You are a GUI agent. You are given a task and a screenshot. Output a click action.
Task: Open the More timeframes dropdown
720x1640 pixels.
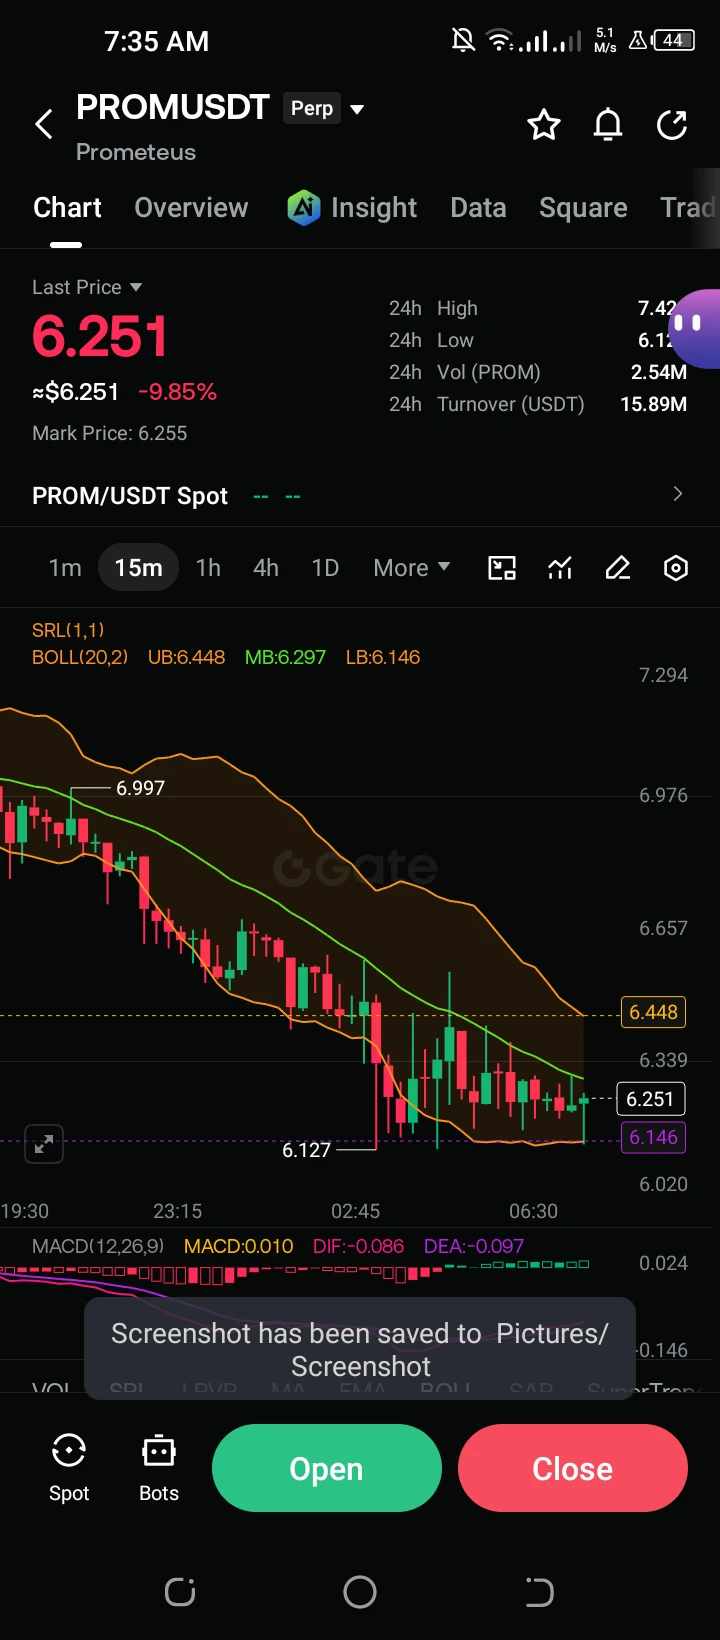point(411,568)
